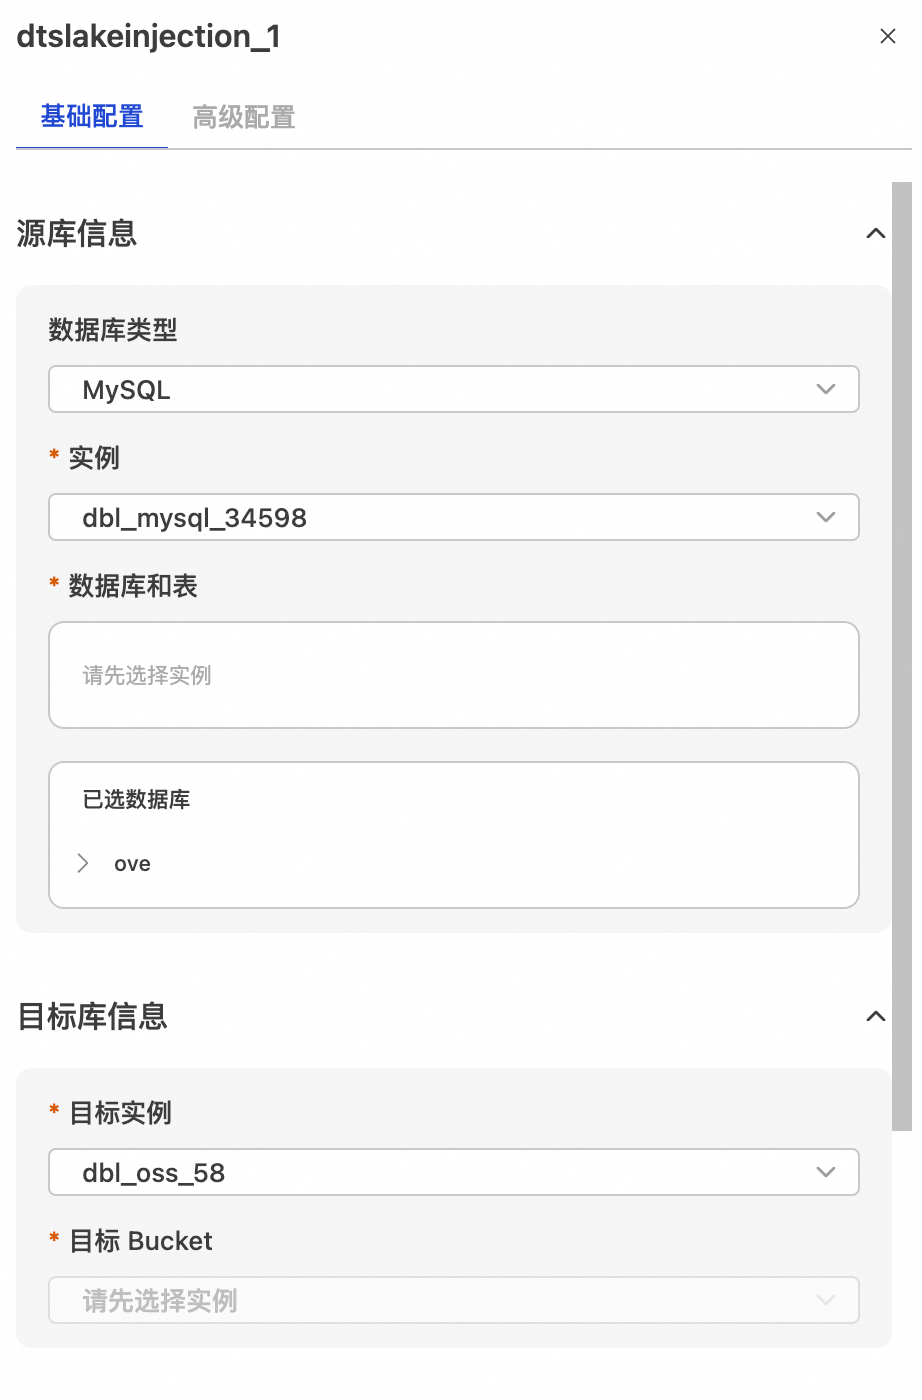Viewport: 922px width, 1400px height.
Task: Click the 目标库信息 section heading
Action: (92, 1017)
